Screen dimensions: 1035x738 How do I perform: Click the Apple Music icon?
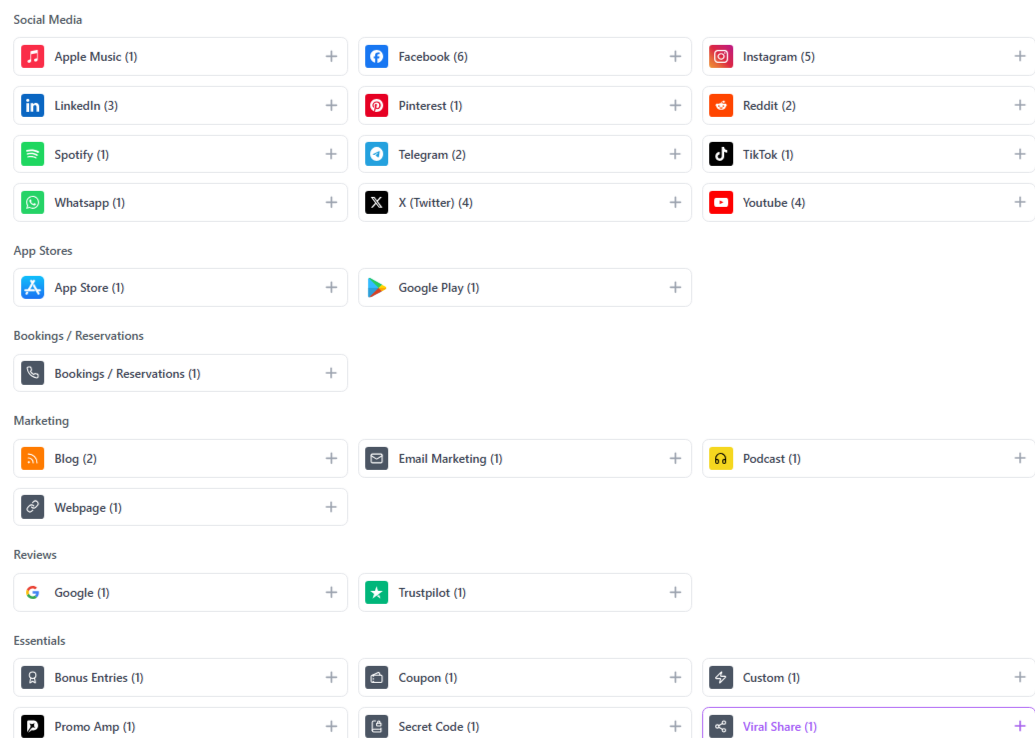[x=33, y=57]
